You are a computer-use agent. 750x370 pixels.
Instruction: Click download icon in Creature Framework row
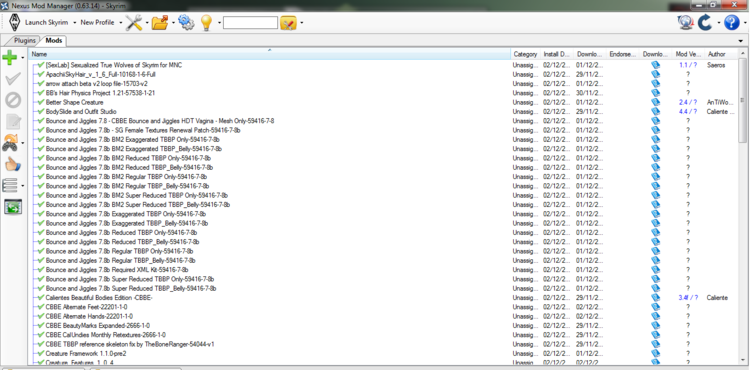[655, 353]
